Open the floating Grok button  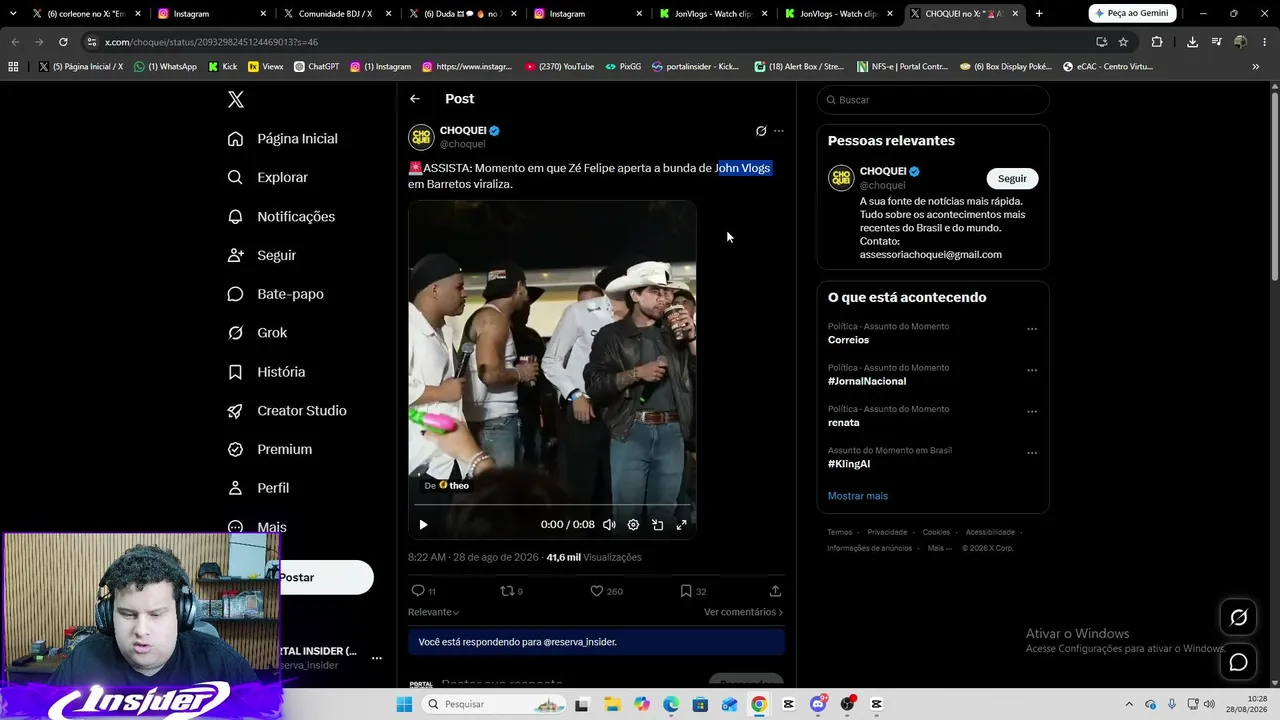pos(1238,618)
